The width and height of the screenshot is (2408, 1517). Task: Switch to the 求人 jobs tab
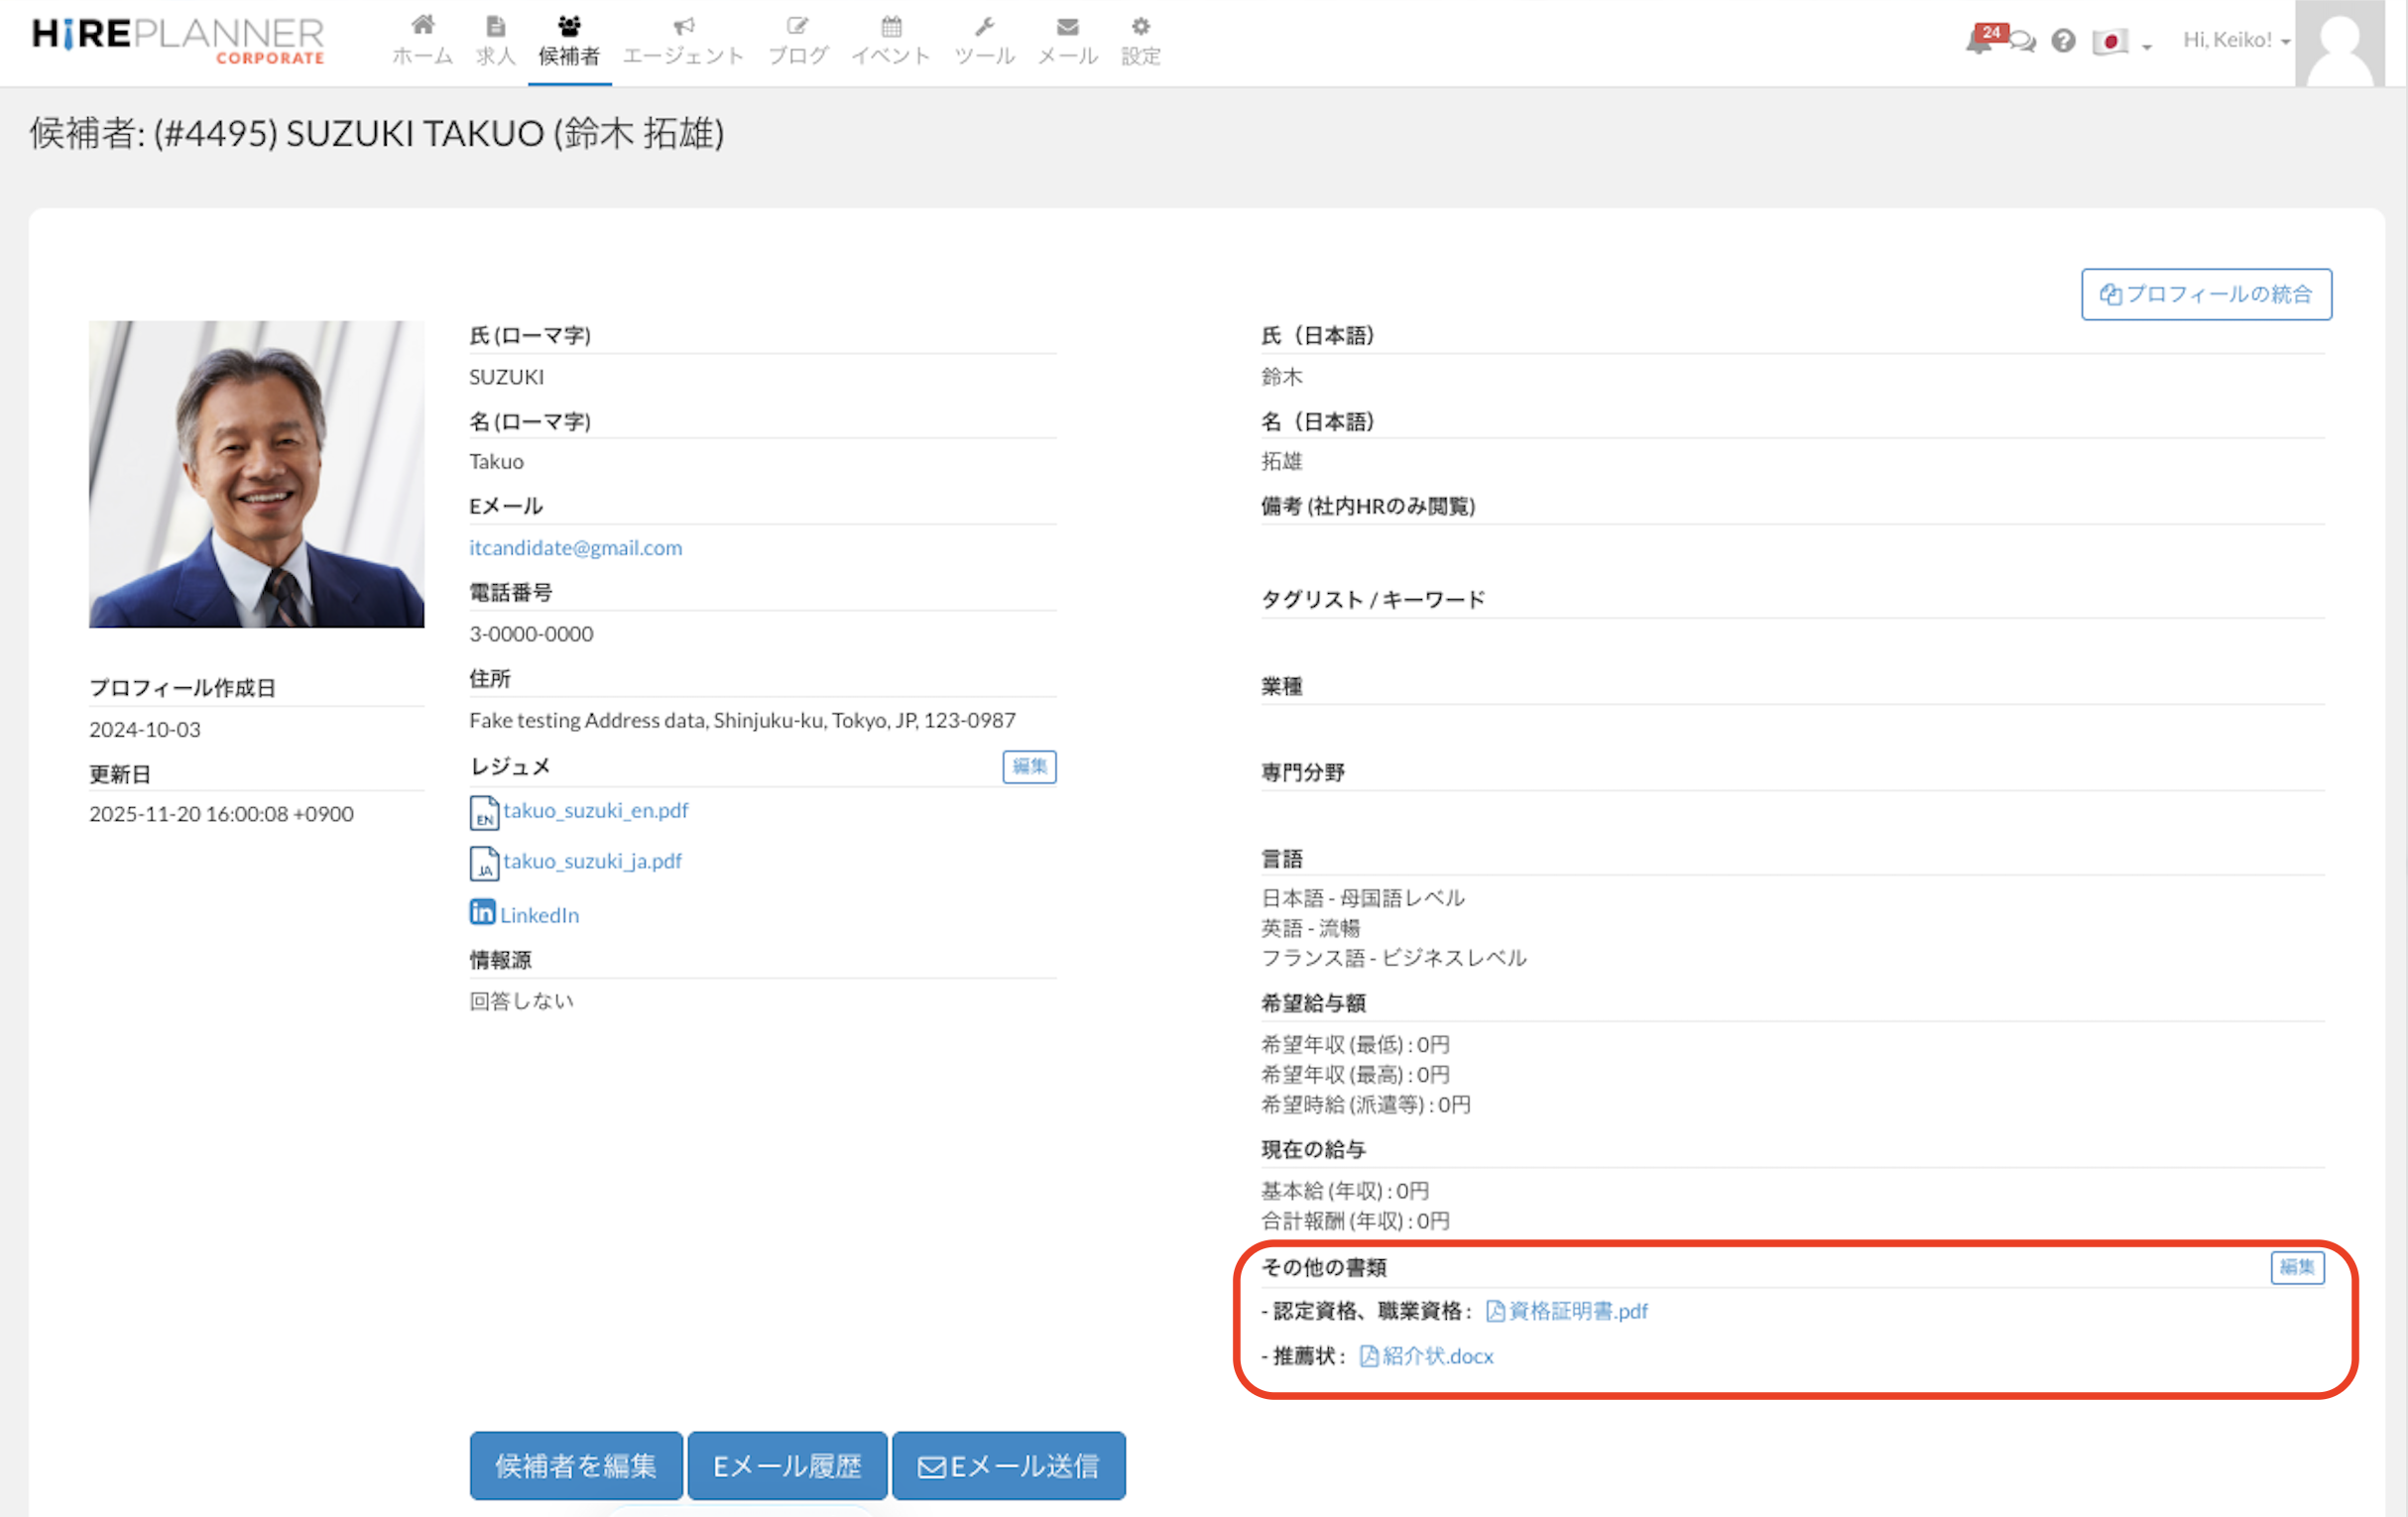pos(495,40)
